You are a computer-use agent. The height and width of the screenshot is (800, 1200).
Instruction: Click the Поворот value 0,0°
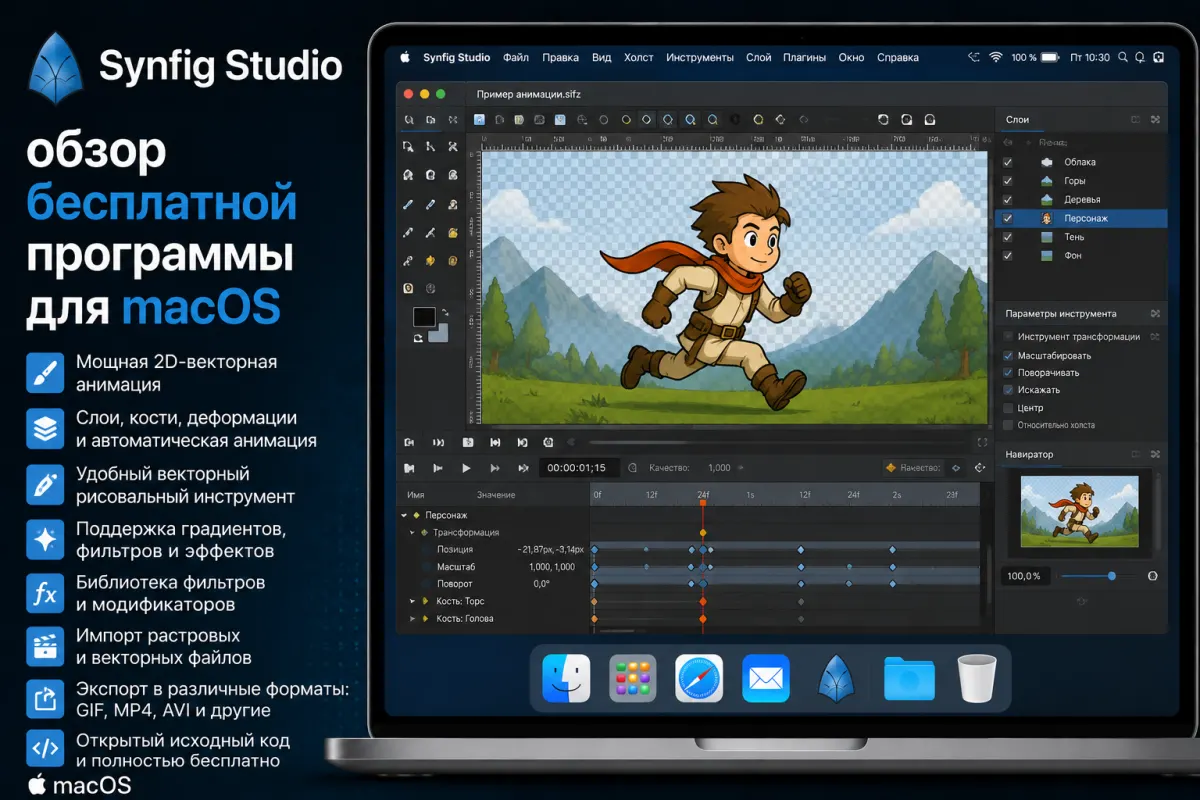pos(542,583)
